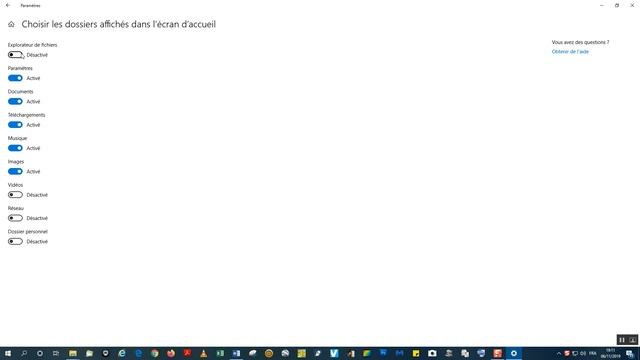Launch Microsoft Edge from taskbar
The width and height of the screenshot is (640, 360).
pyautogui.click(x=138, y=353)
